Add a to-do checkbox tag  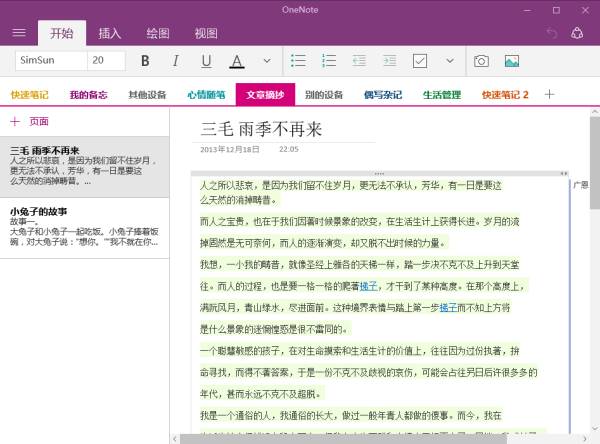(420, 60)
